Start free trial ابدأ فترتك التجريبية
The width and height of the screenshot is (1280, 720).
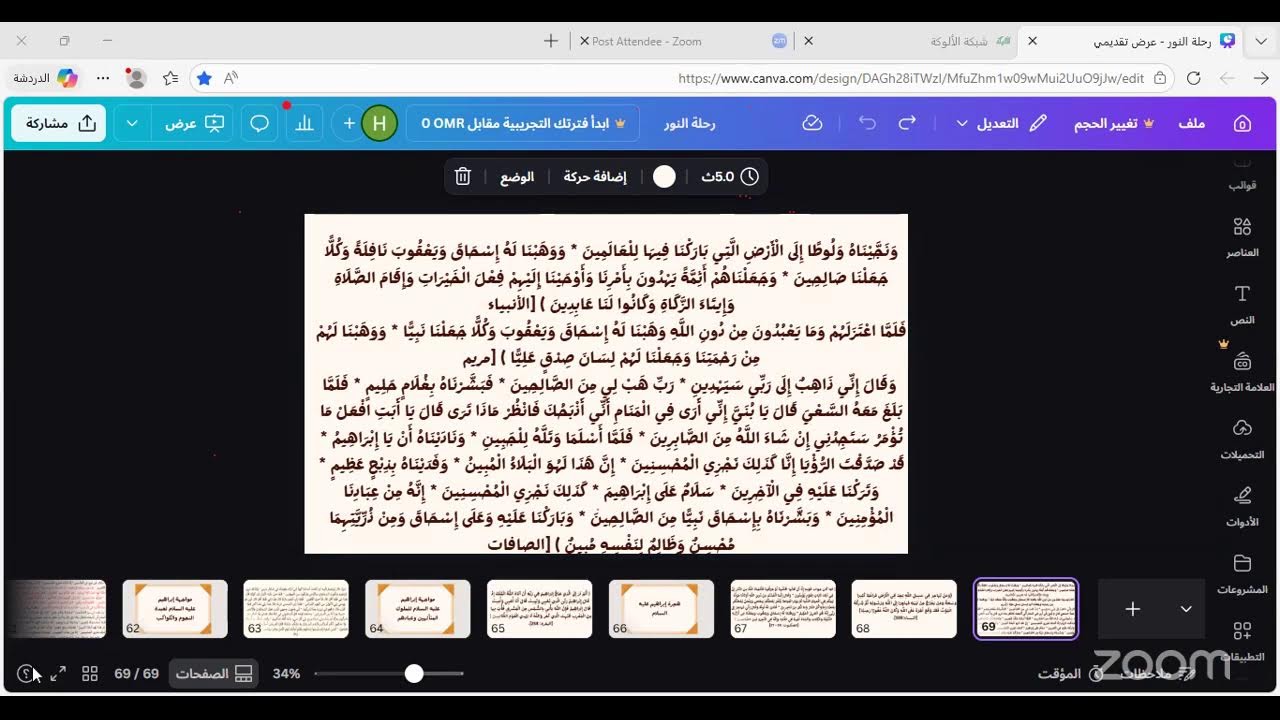click(x=523, y=123)
